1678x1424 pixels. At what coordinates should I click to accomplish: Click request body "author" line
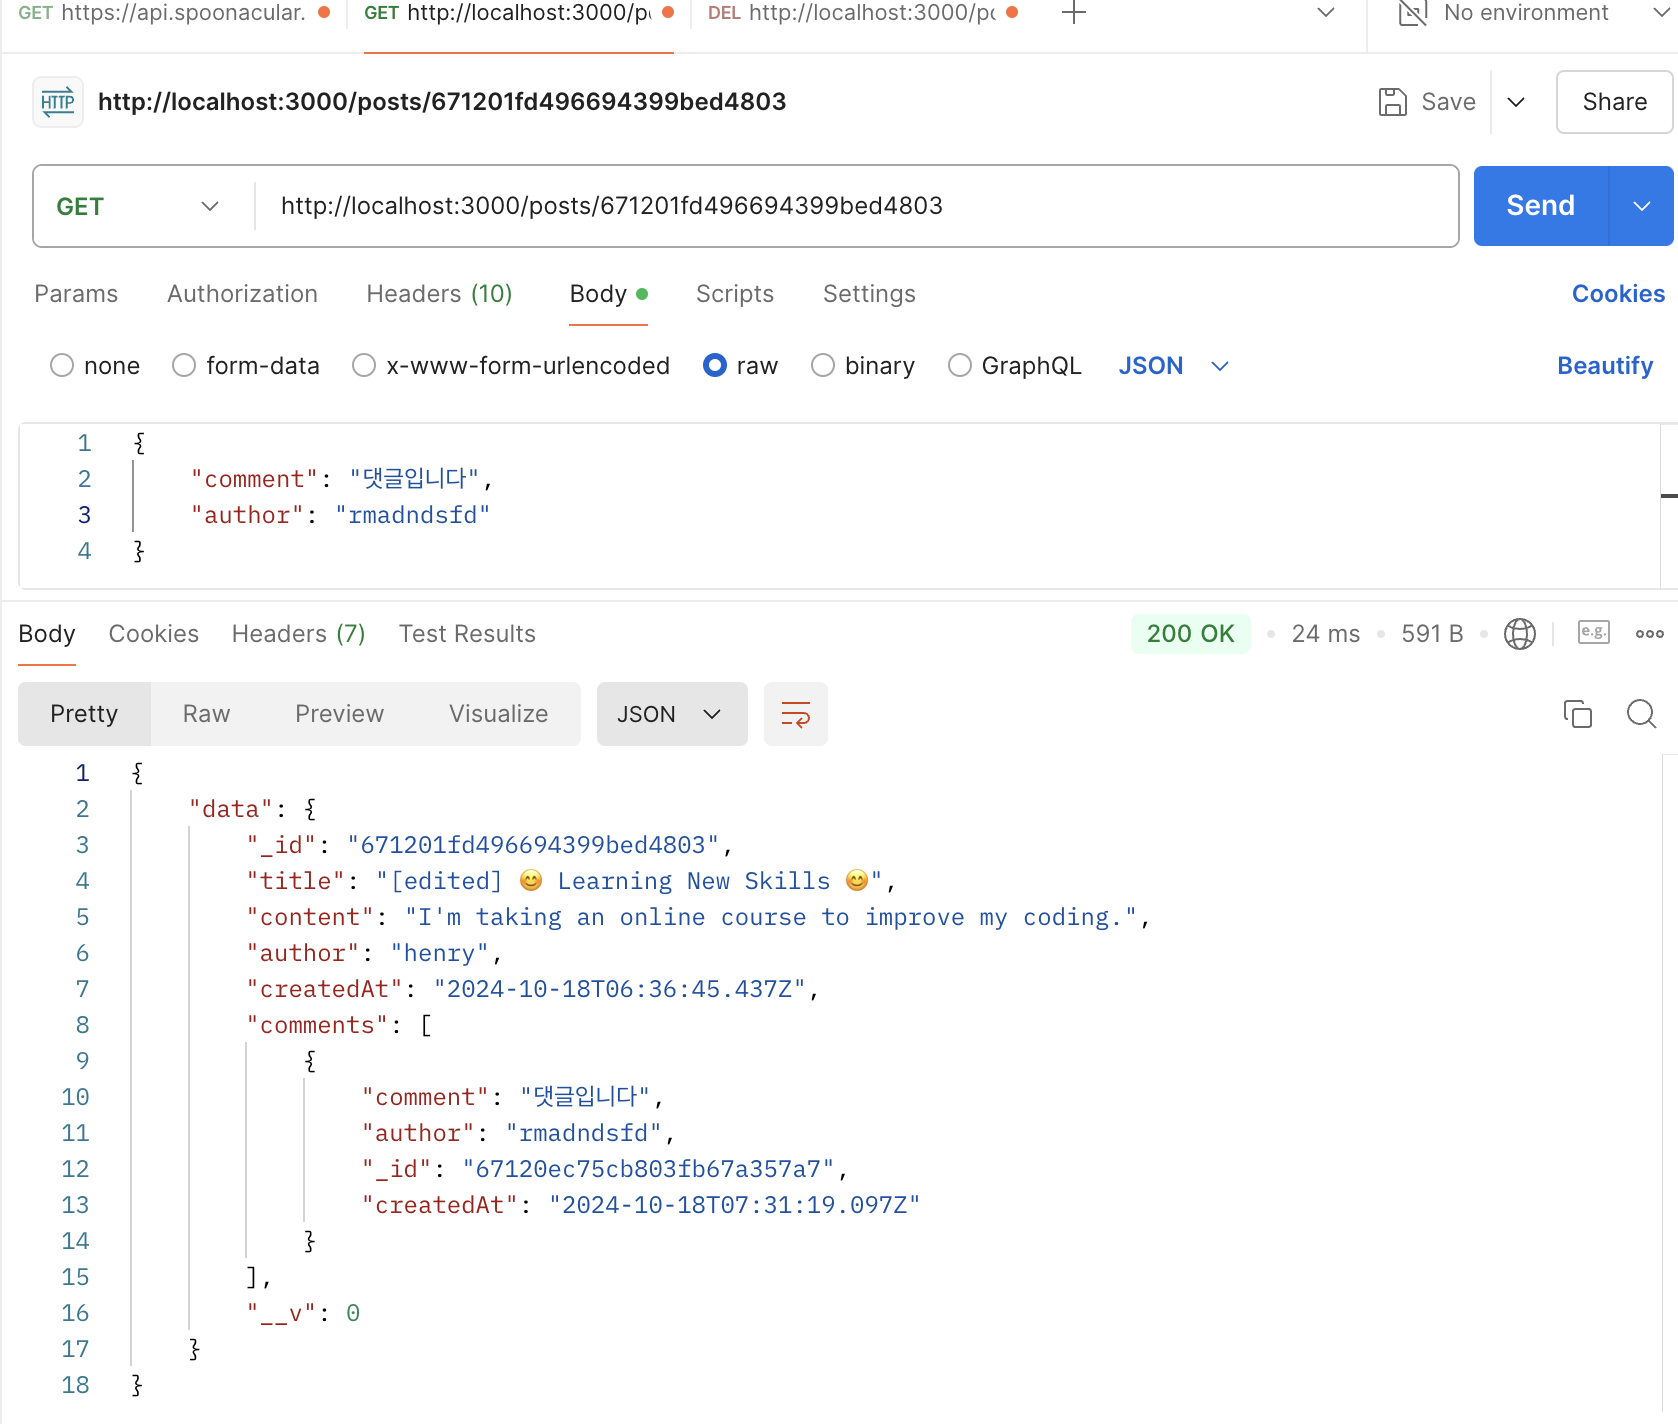[340, 515]
